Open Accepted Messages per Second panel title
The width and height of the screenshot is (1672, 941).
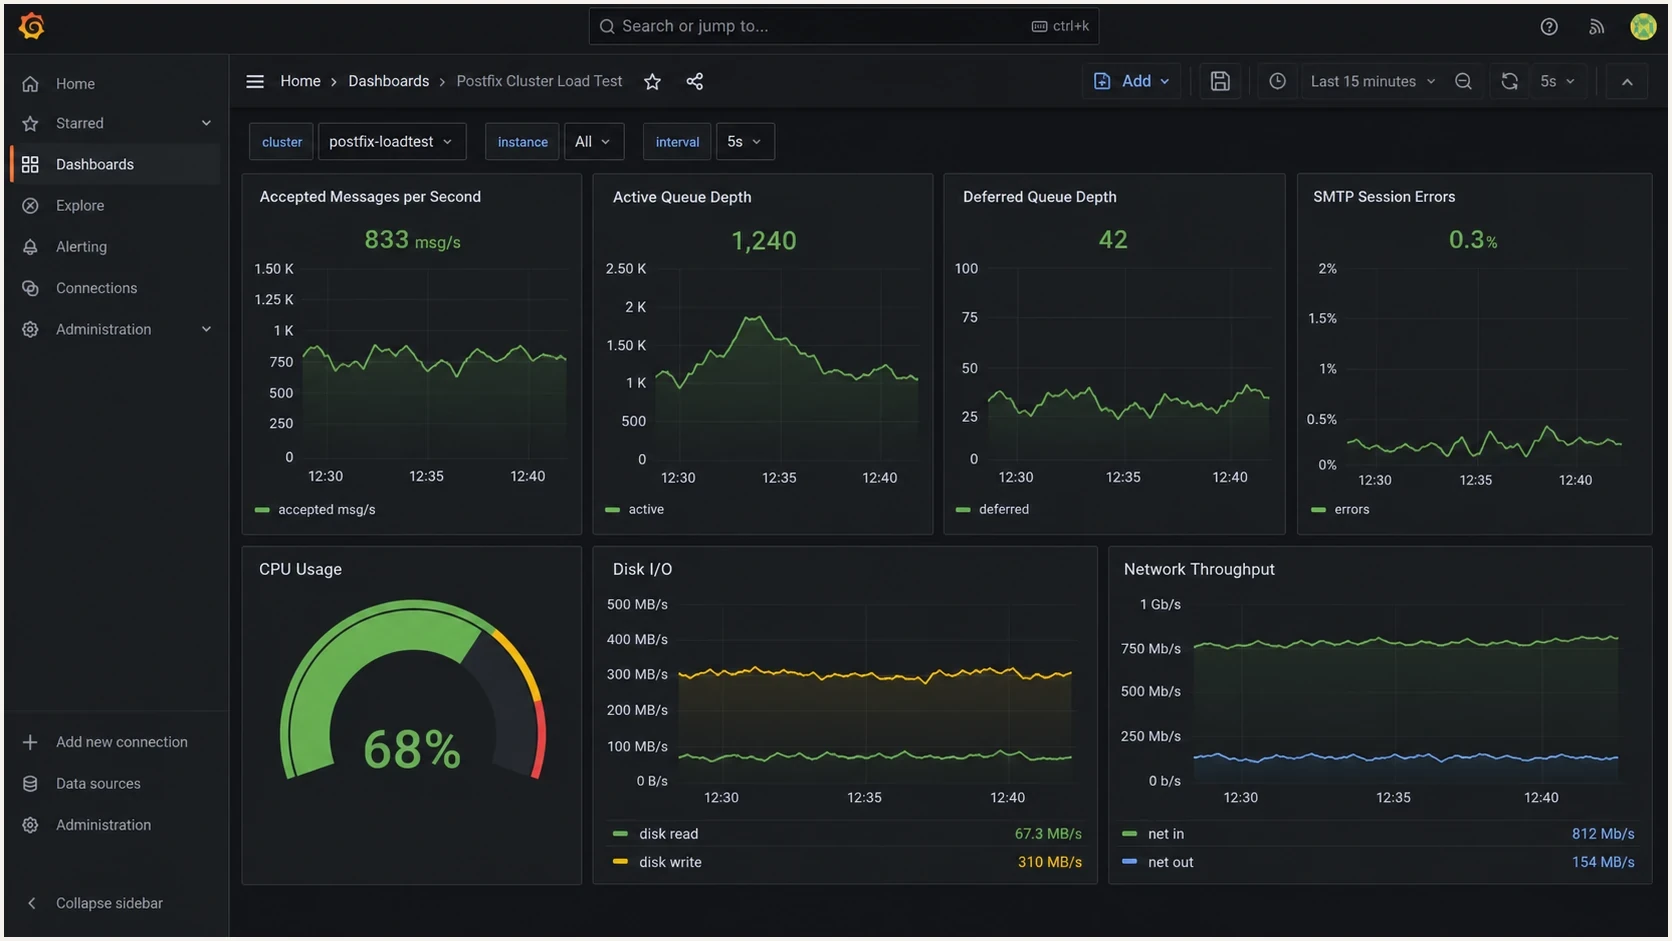pyautogui.click(x=370, y=197)
